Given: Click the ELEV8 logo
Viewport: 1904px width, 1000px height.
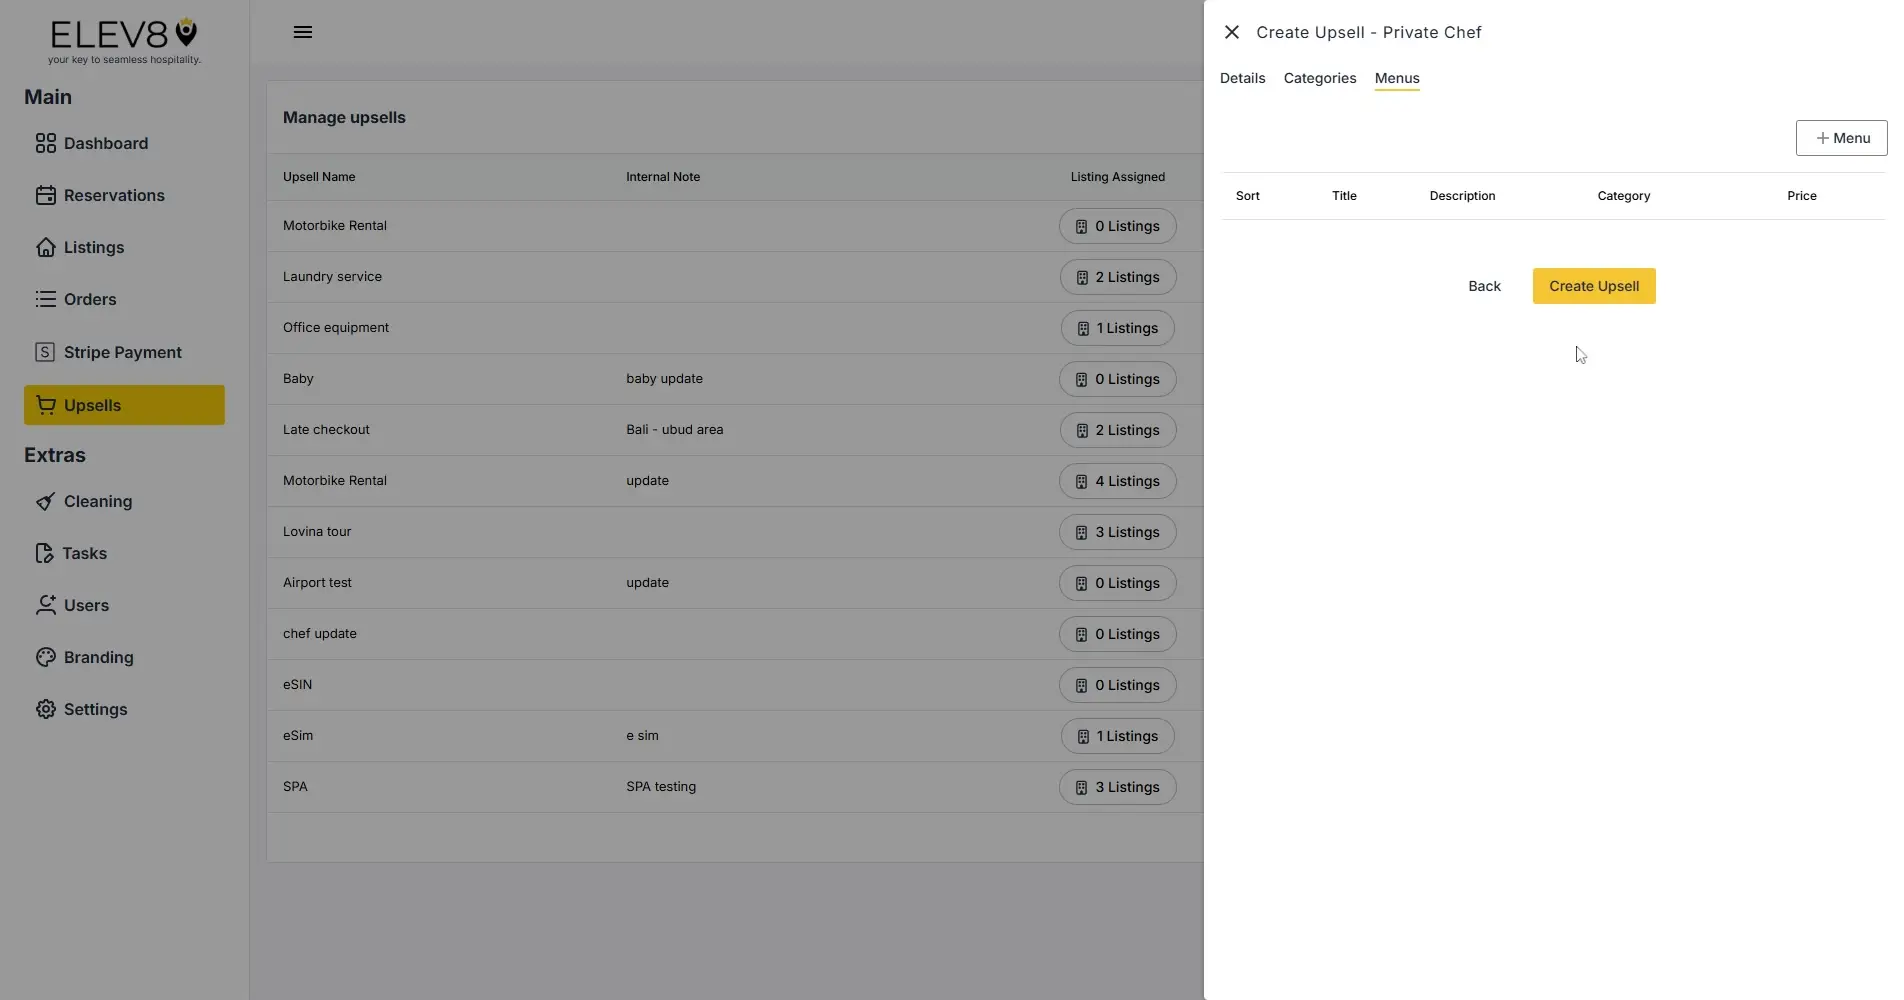Looking at the screenshot, I should pos(123,40).
